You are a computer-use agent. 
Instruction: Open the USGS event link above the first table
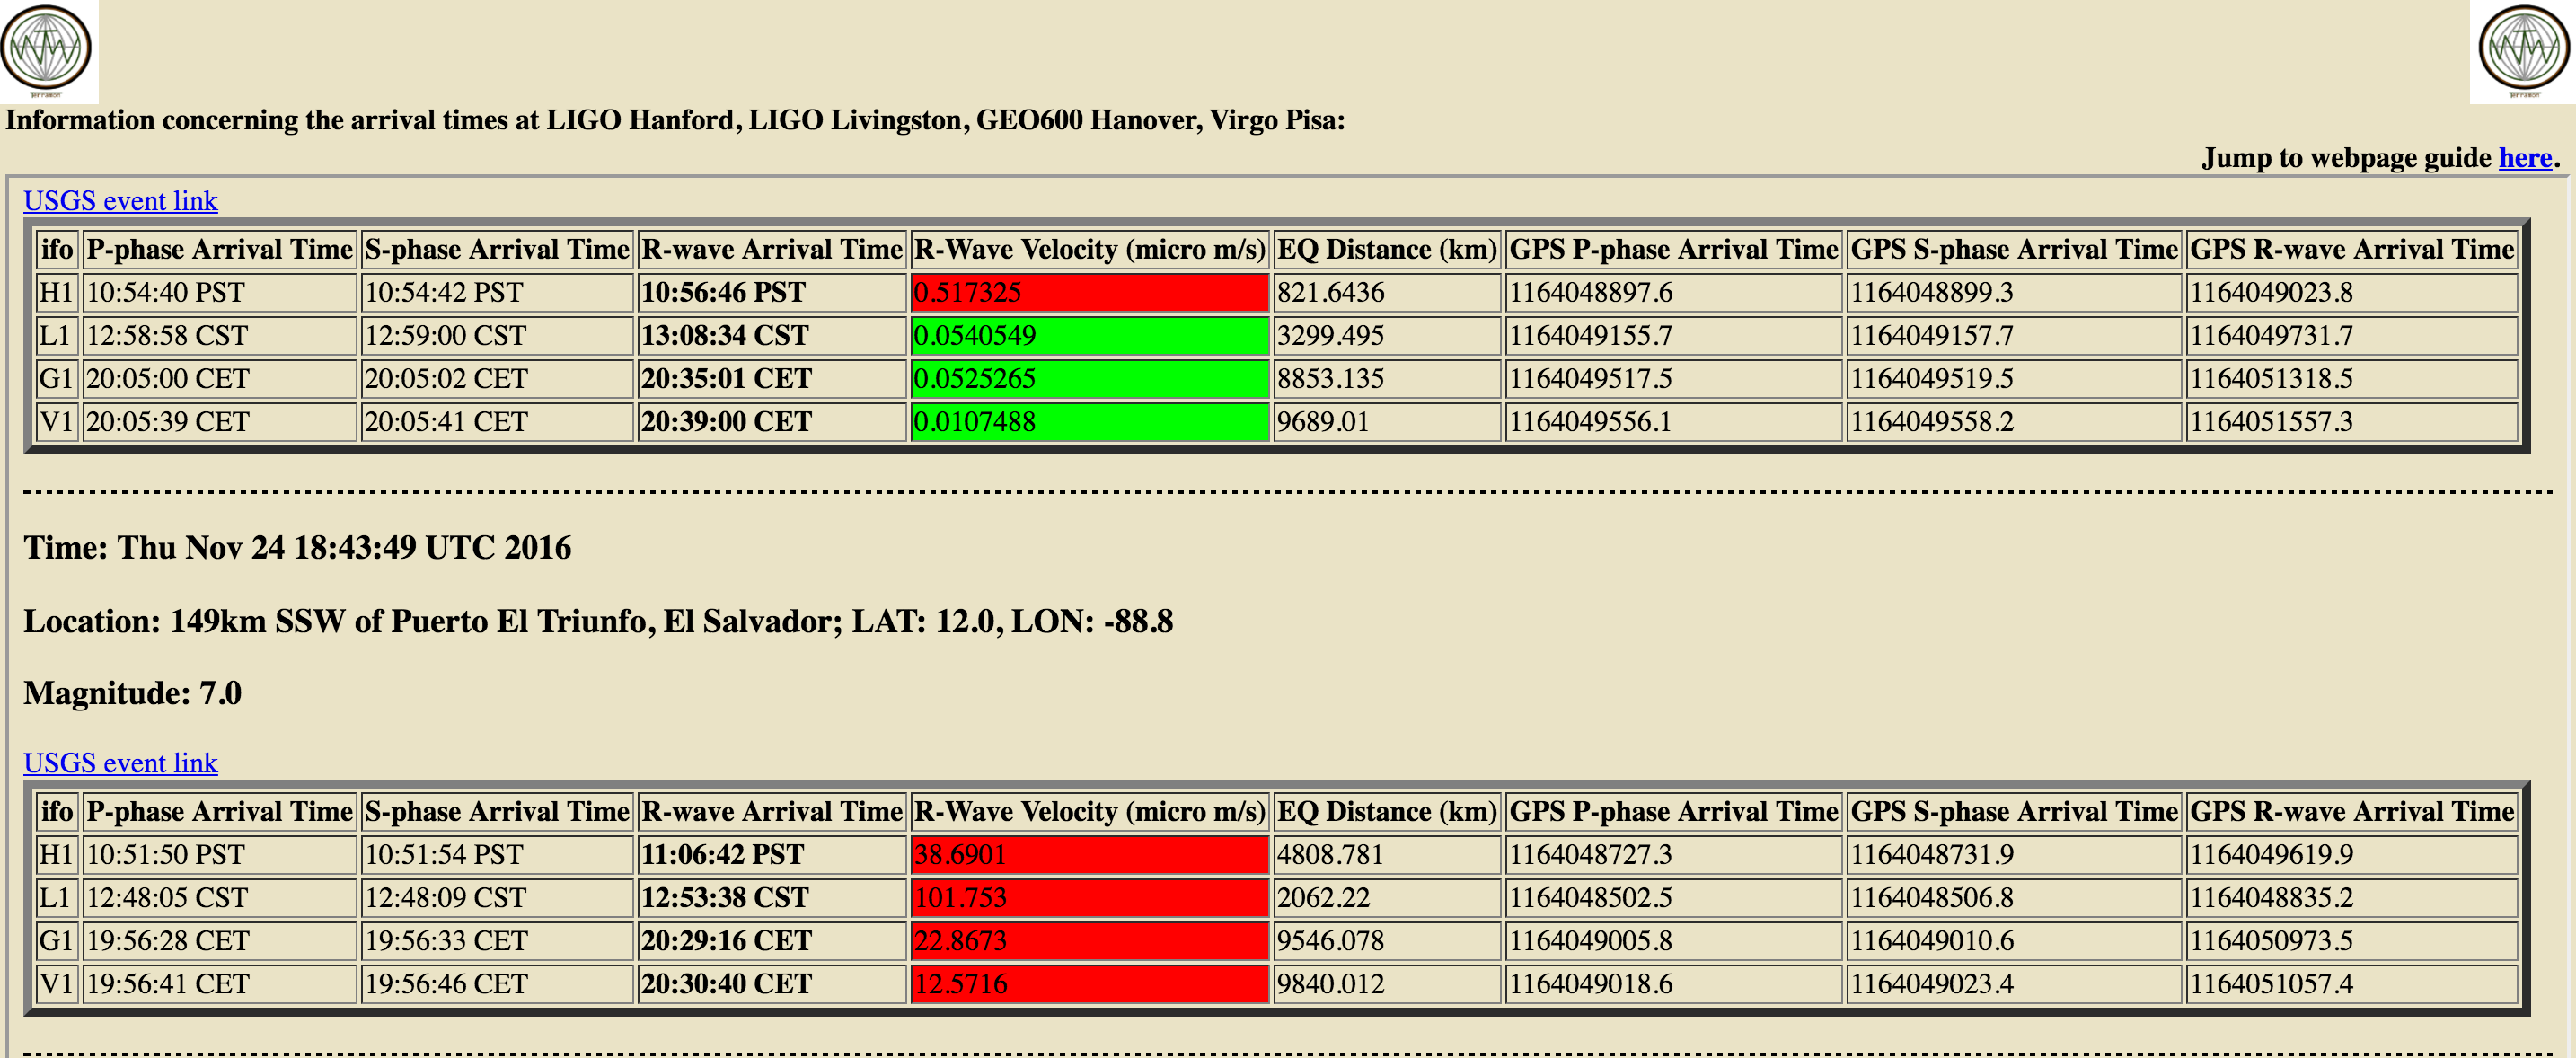(x=120, y=201)
